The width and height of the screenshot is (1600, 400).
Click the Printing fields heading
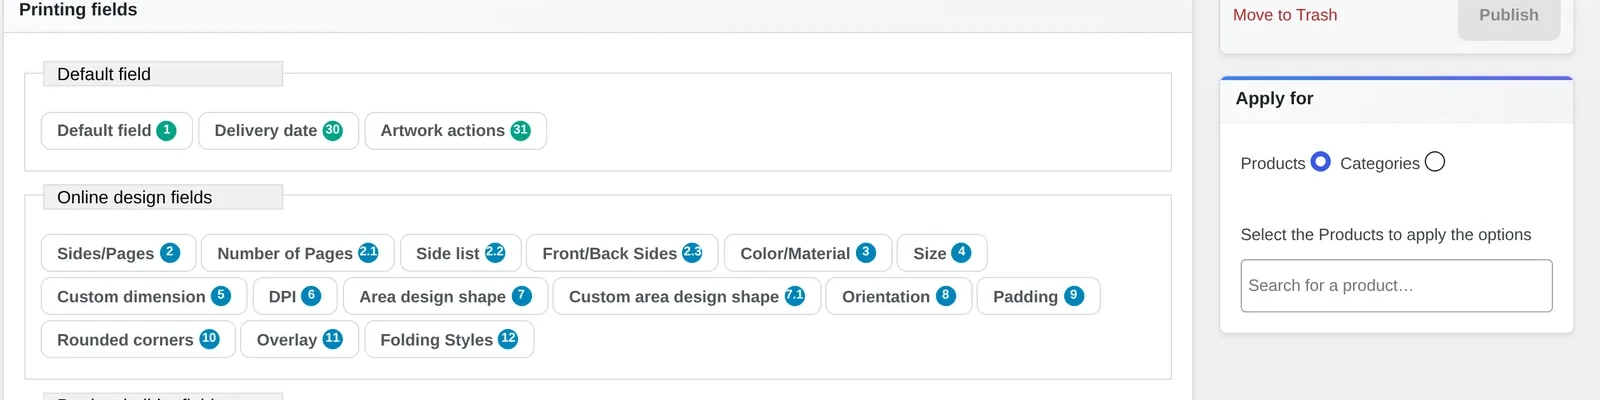point(78,10)
